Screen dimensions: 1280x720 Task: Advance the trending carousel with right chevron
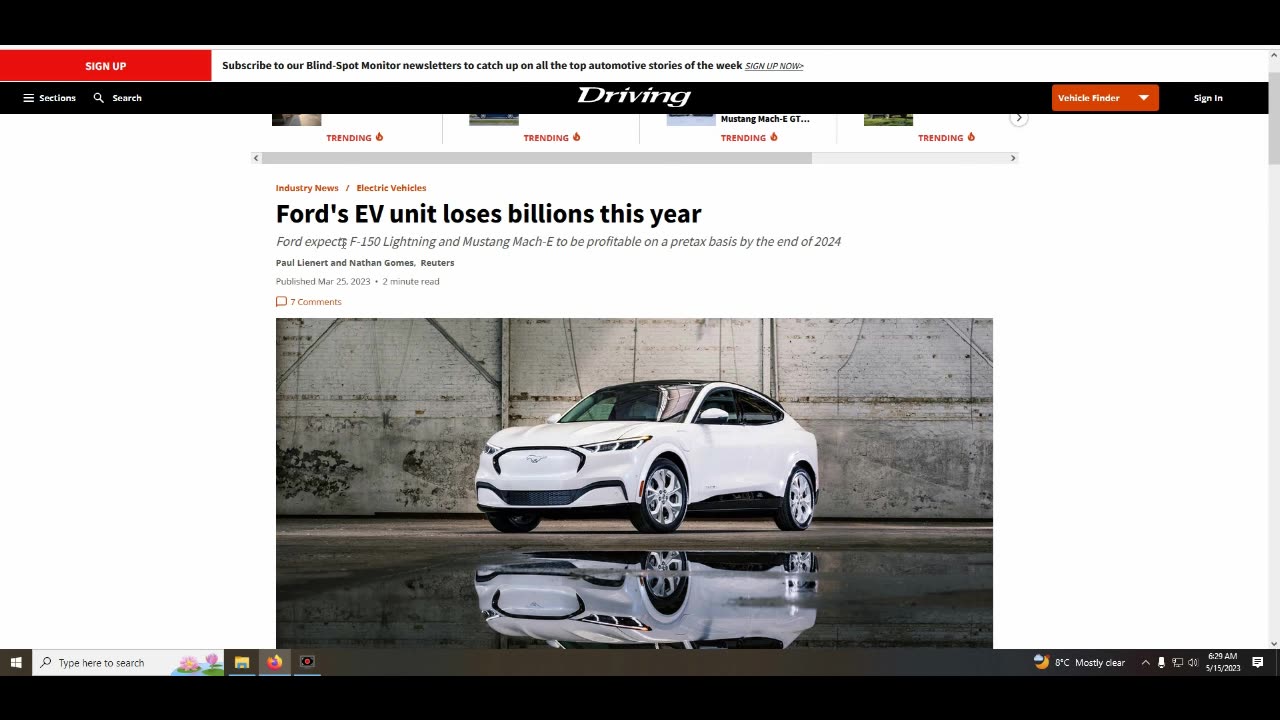[x=1019, y=118]
